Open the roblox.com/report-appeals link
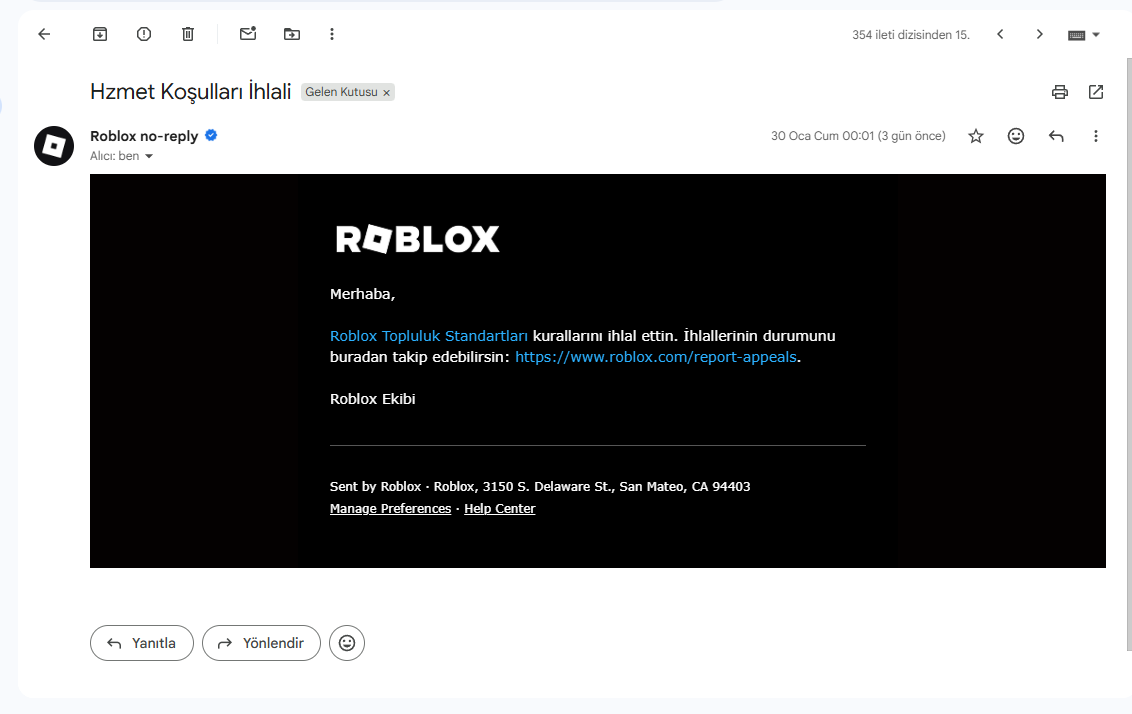Screen dimensions: 1132x714 (656, 357)
